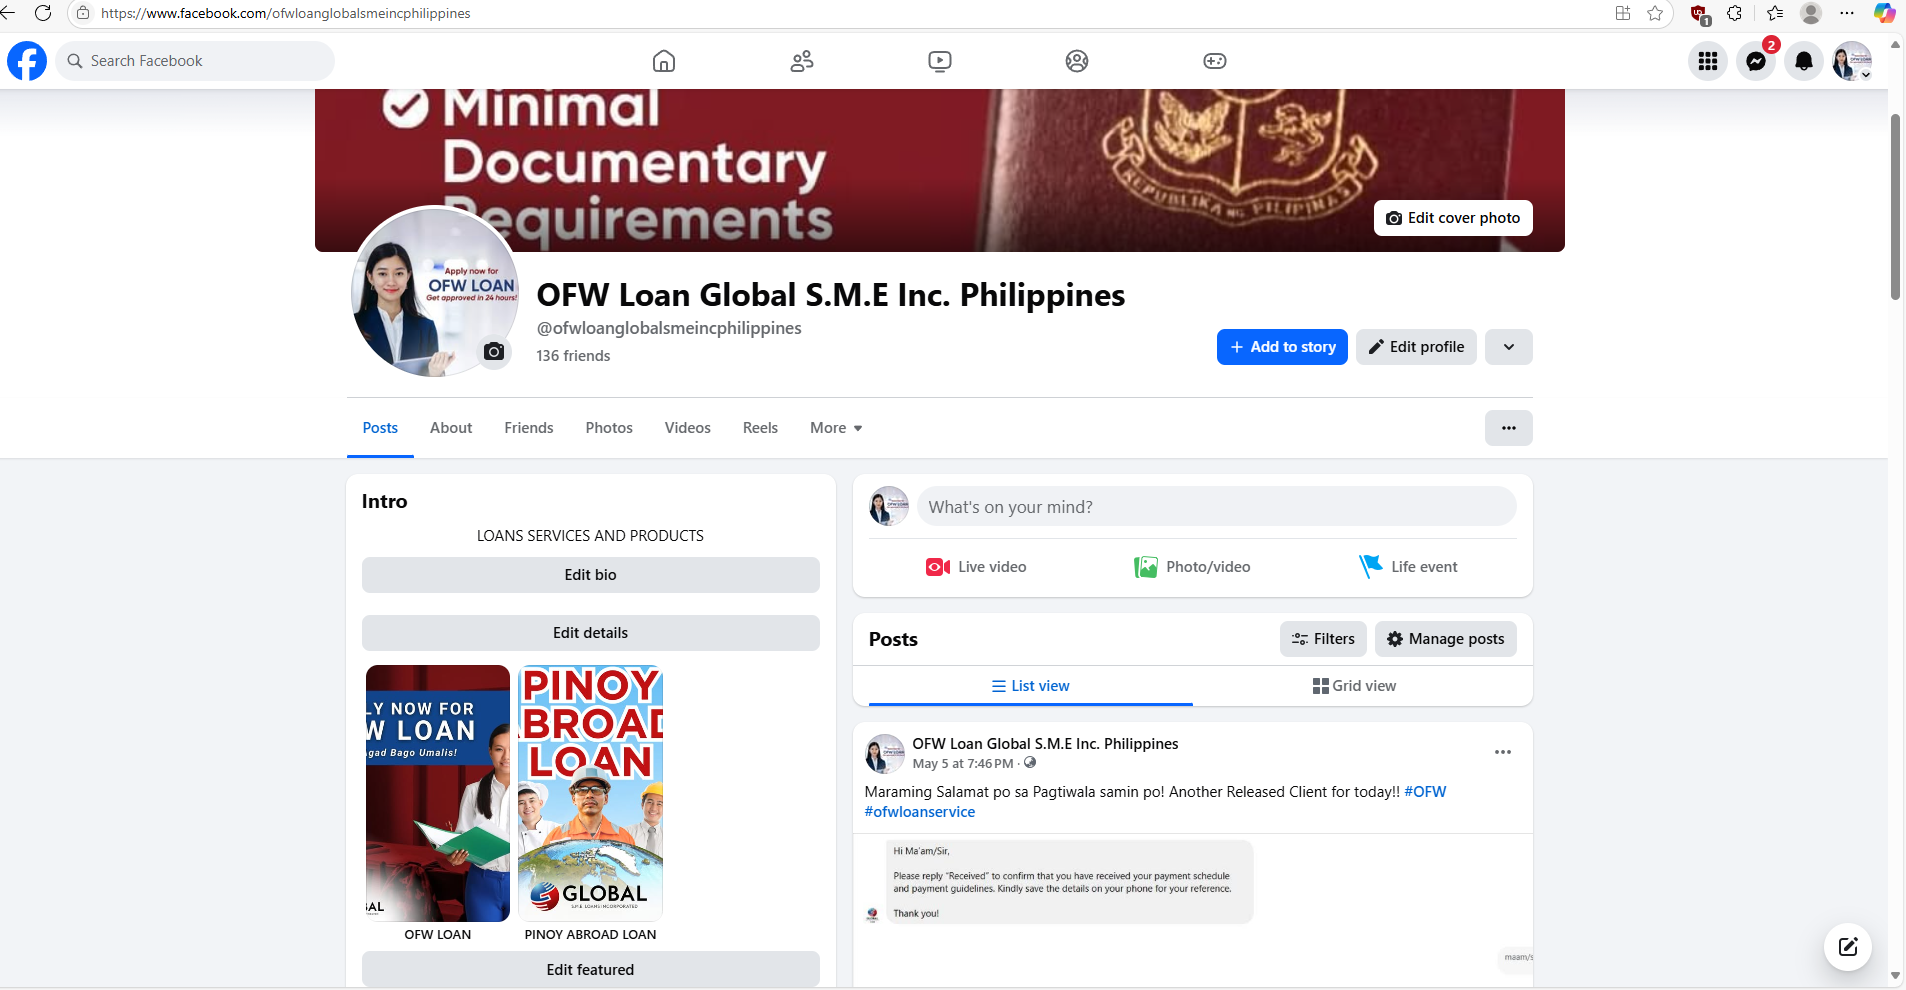View site information lock icon
This screenshot has width=1906, height=990.
[84, 13]
